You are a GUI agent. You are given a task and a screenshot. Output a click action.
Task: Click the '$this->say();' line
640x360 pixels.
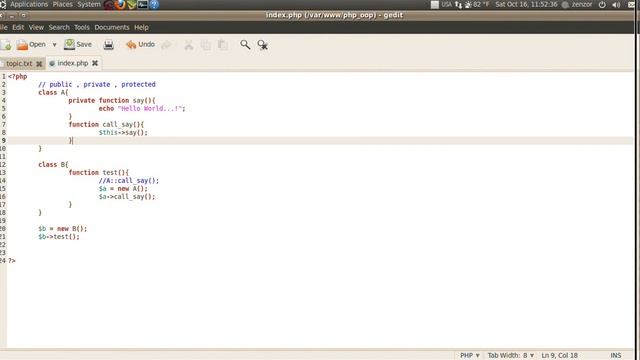(x=123, y=133)
